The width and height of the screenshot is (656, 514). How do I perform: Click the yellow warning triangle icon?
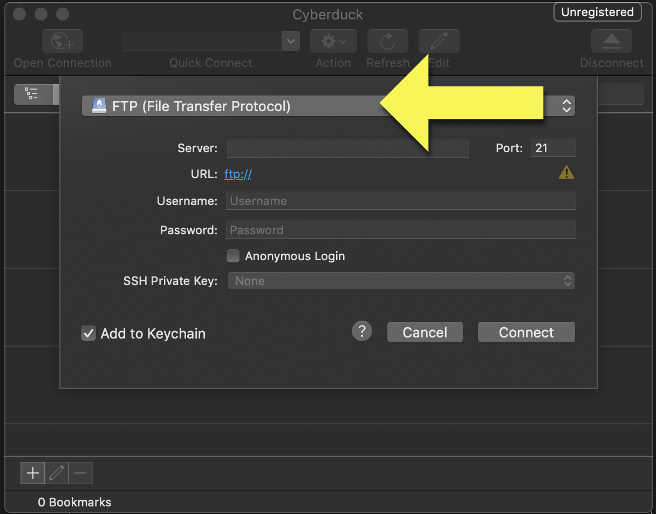(566, 173)
